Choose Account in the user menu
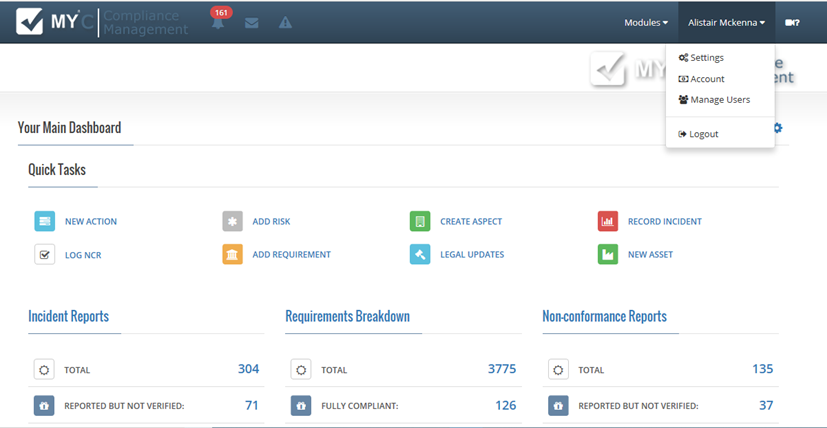 click(706, 79)
